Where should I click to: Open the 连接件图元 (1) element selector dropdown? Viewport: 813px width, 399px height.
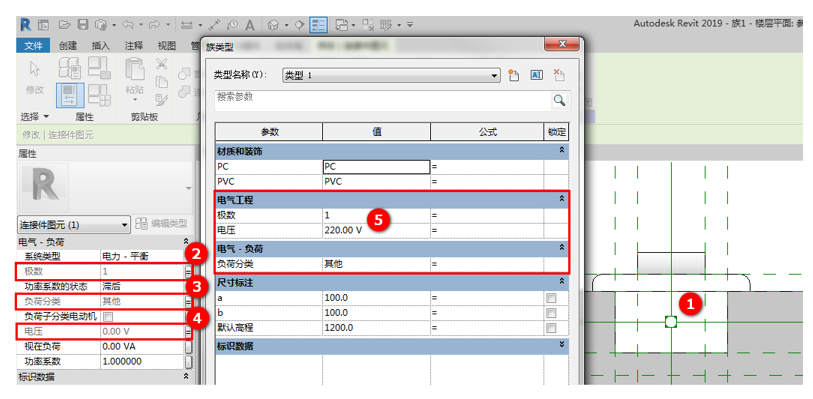(74, 225)
